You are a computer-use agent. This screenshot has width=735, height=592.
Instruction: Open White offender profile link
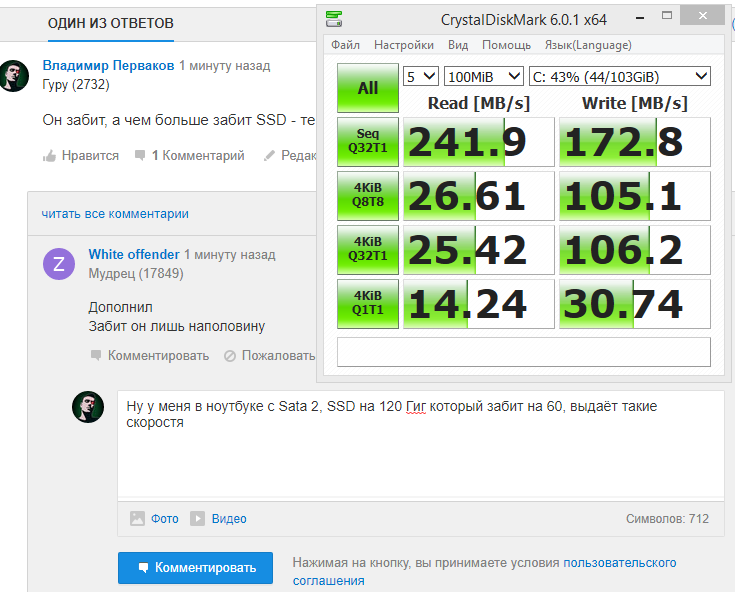(x=134, y=255)
